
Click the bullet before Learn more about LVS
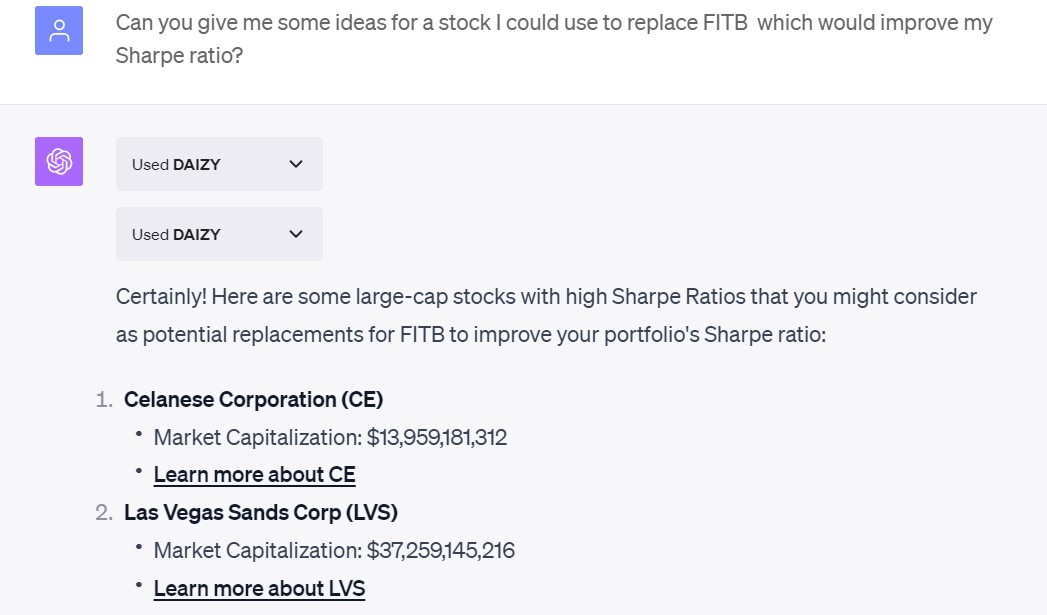tap(139, 586)
